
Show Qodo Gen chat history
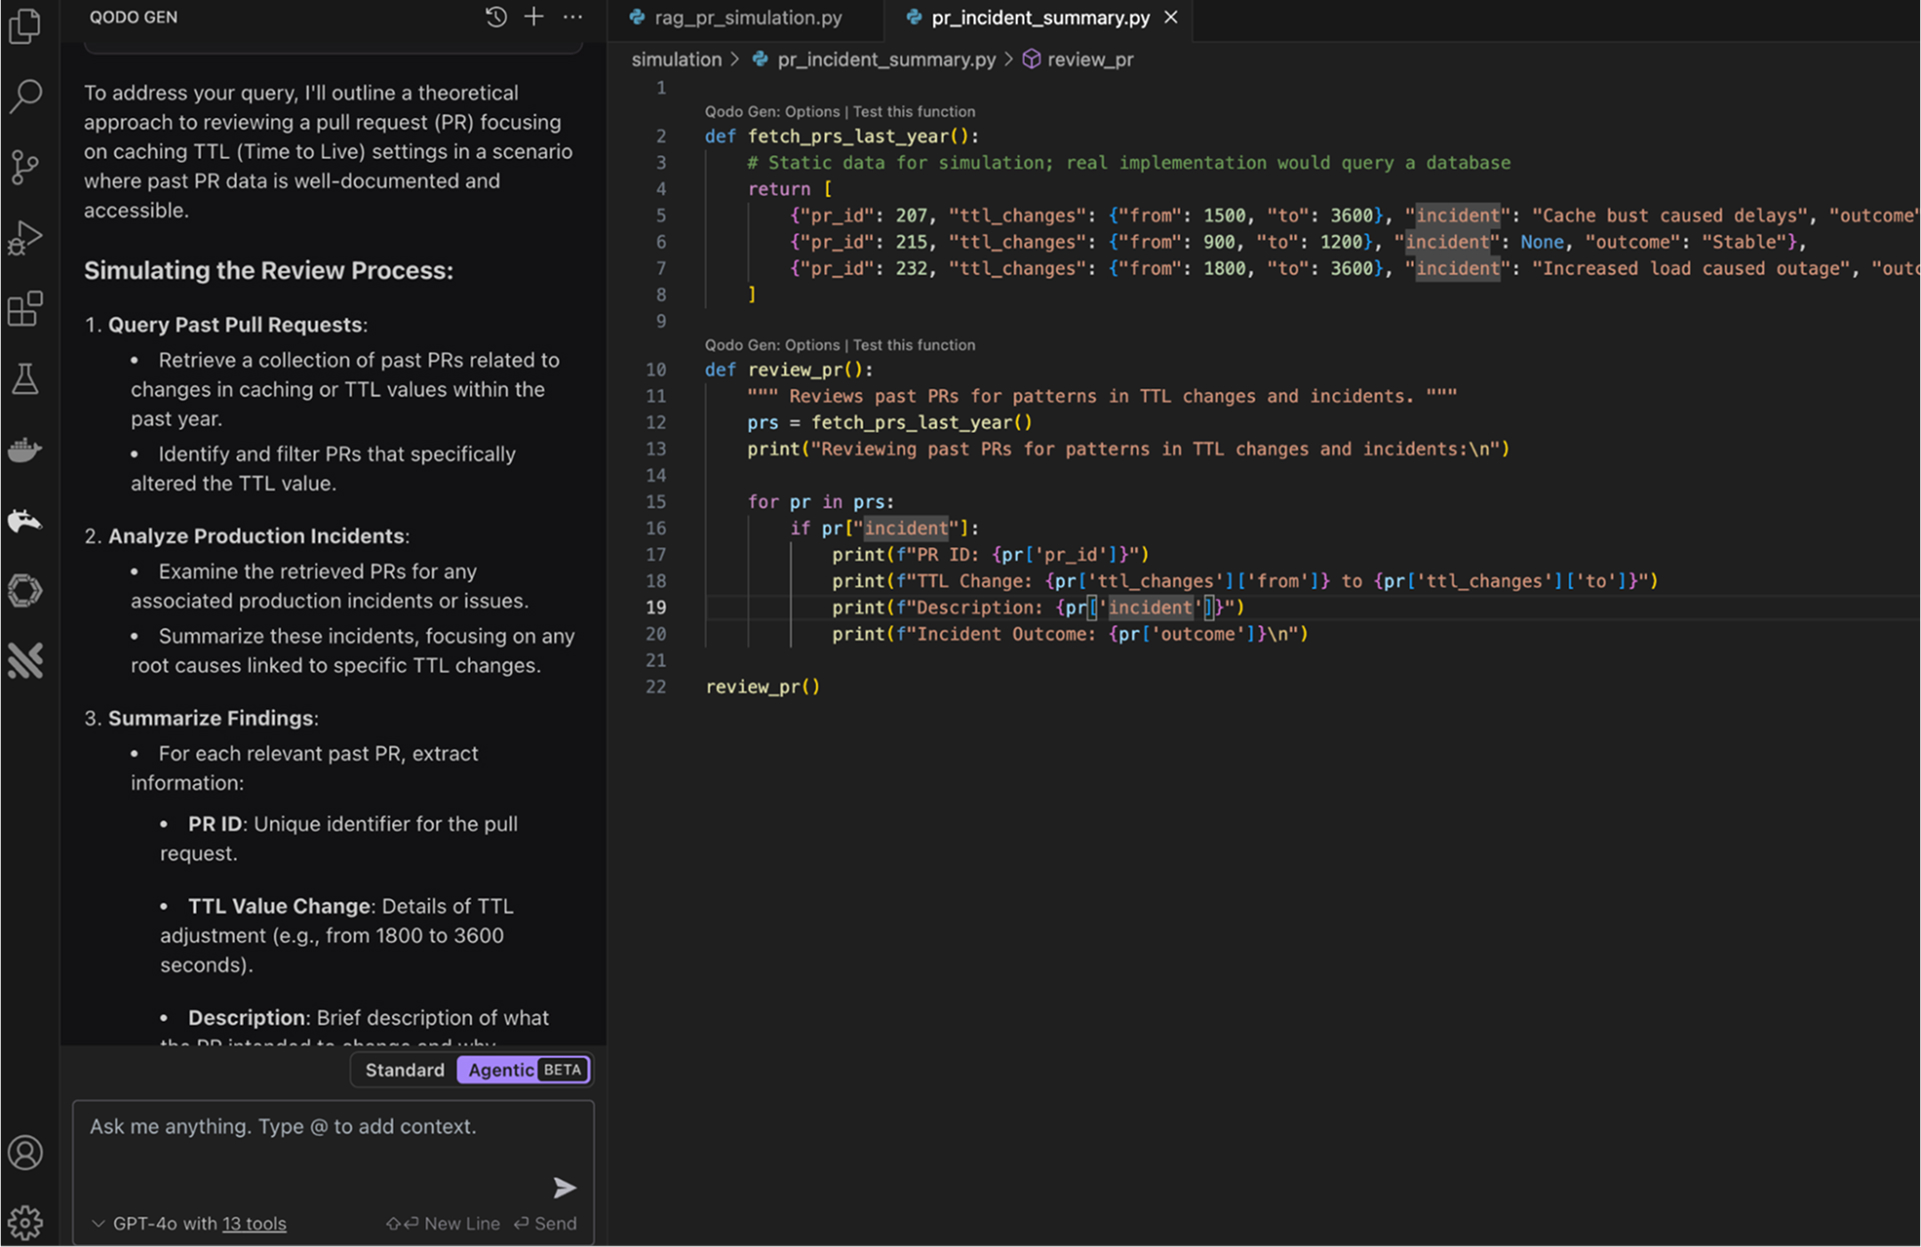click(496, 17)
